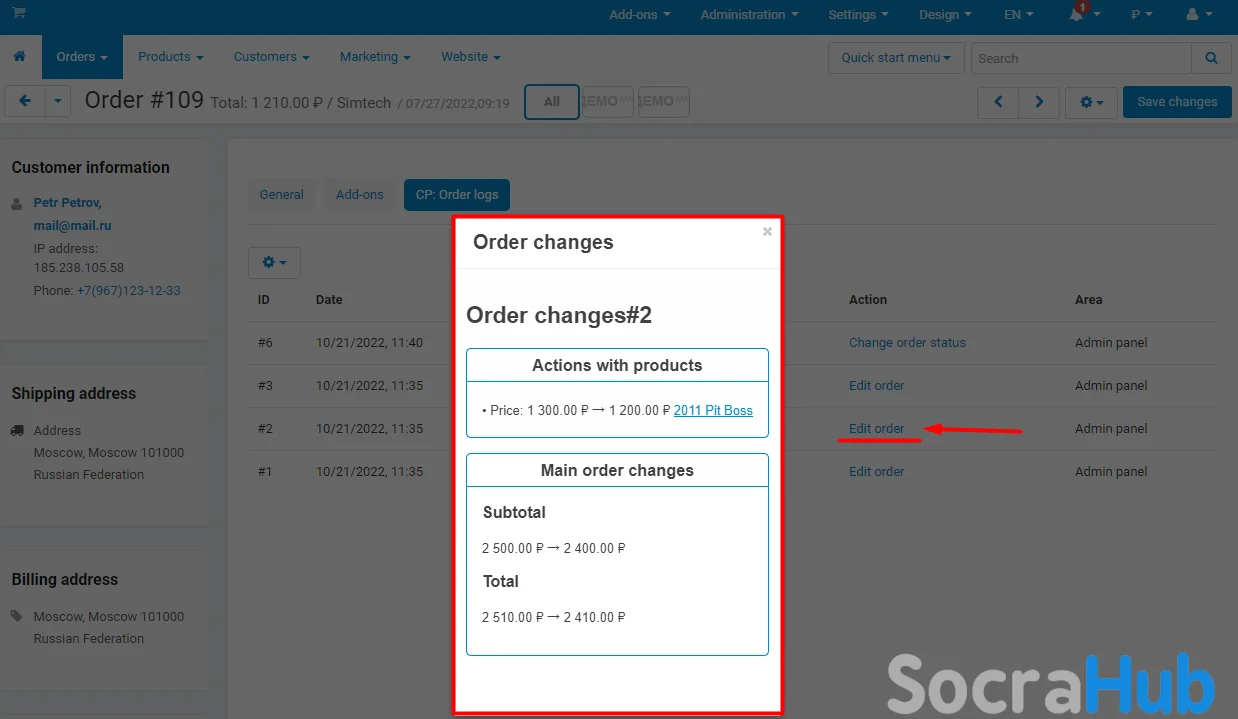Open dropdown caret next to back arrow
1238x719 pixels.
pyautogui.click(x=58, y=102)
